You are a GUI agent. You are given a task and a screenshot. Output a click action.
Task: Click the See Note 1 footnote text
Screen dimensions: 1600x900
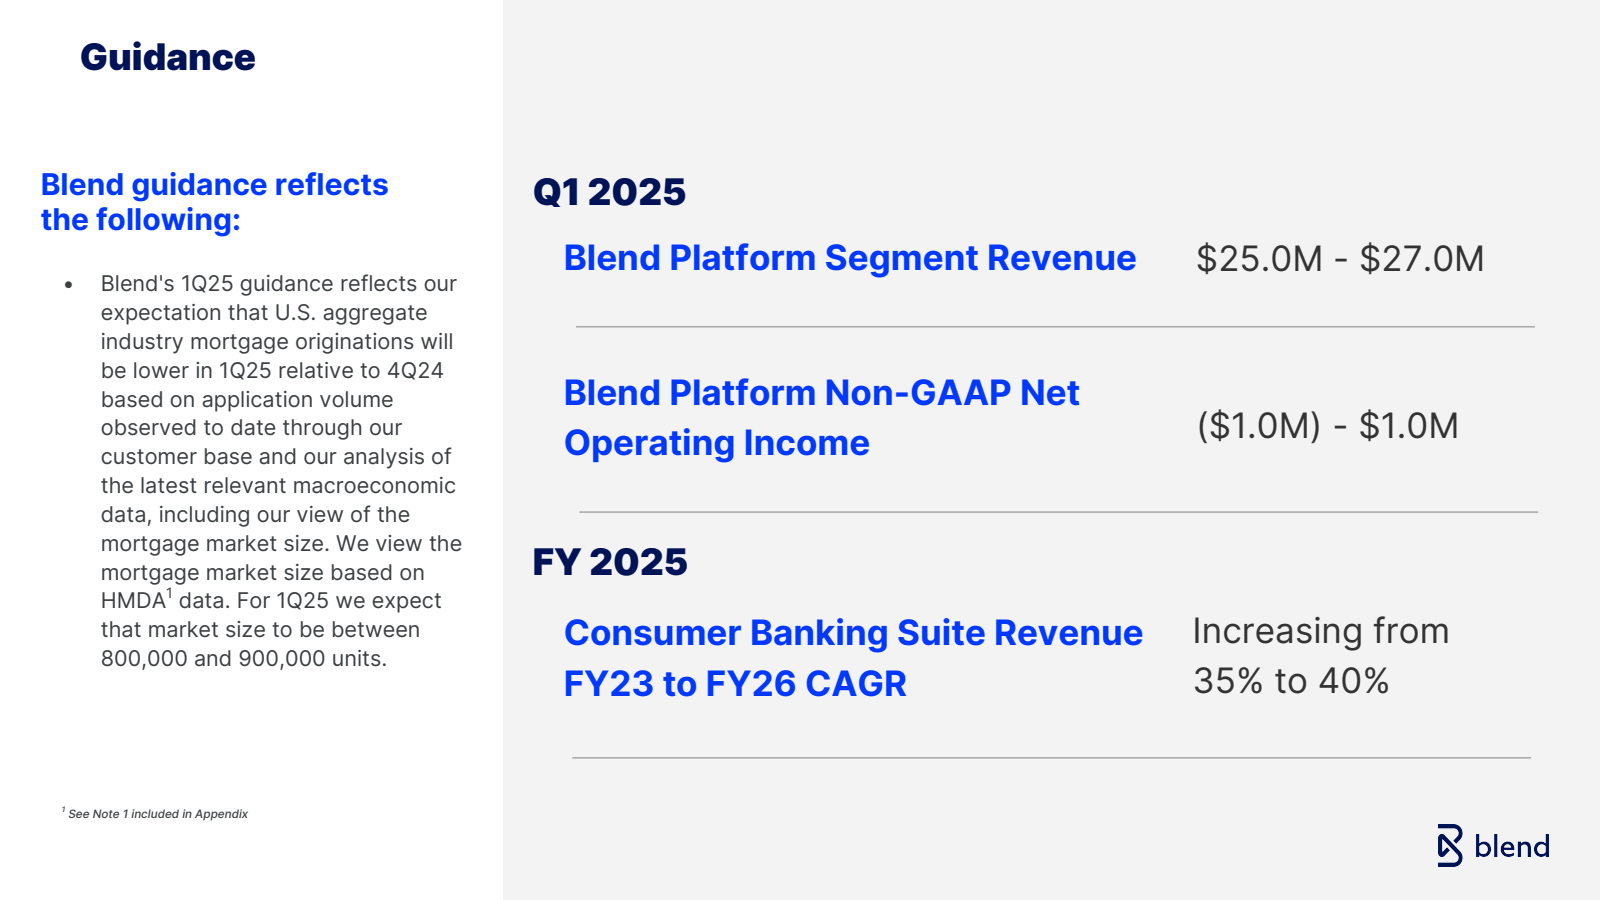click(155, 814)
